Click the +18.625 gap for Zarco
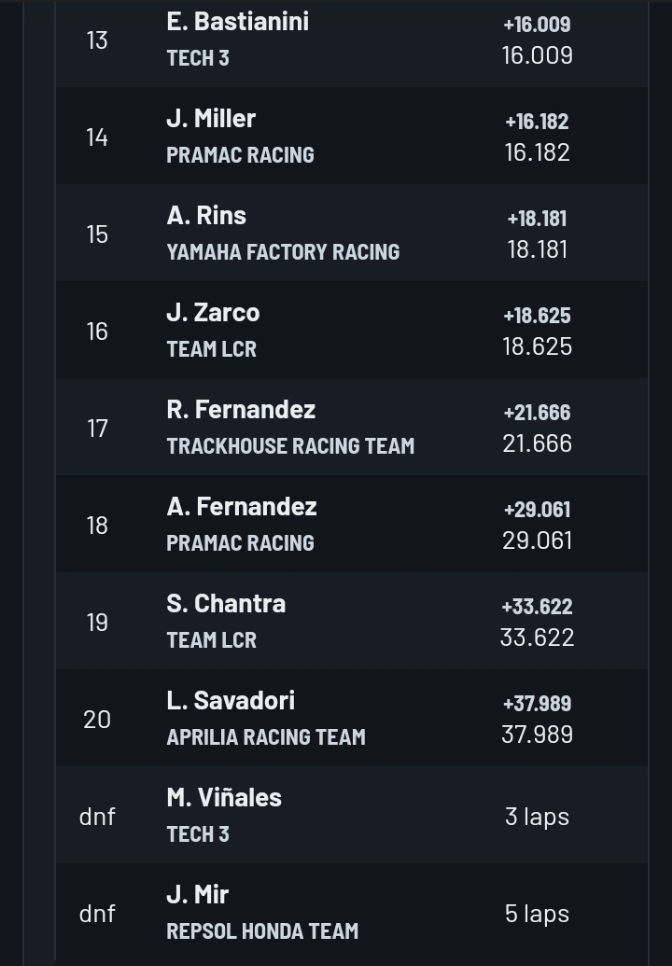The width and height of the screenshot is (672, 966). click(x=537, y=316)
